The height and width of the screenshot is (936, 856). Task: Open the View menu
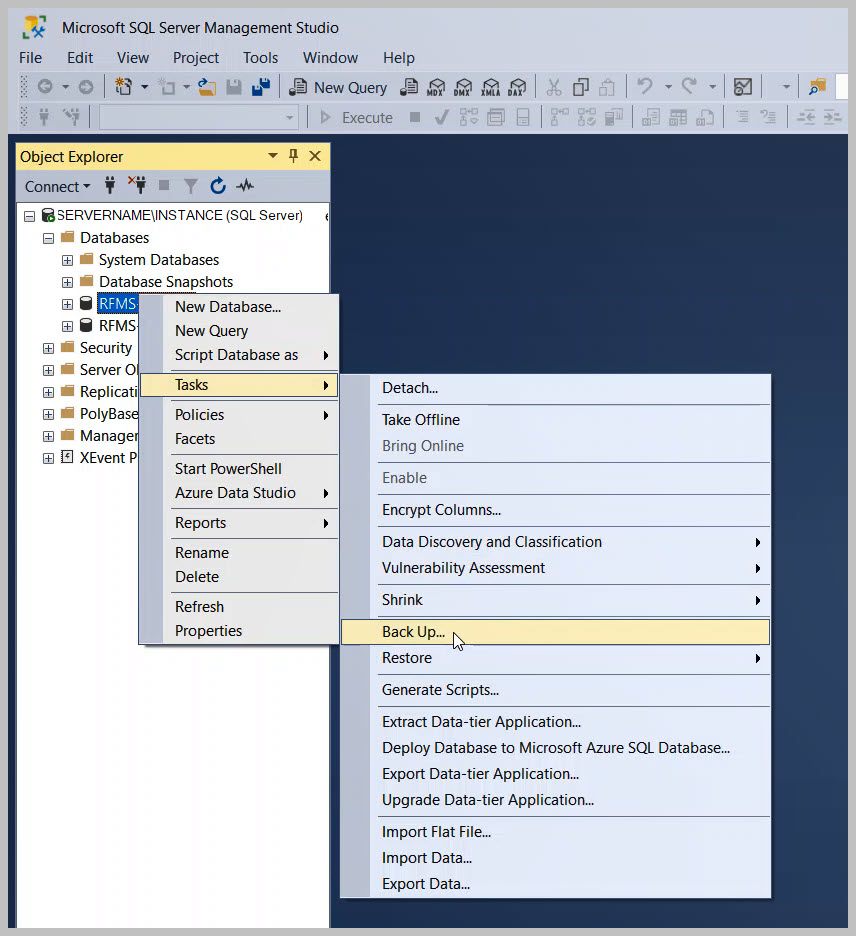point(133,58)
